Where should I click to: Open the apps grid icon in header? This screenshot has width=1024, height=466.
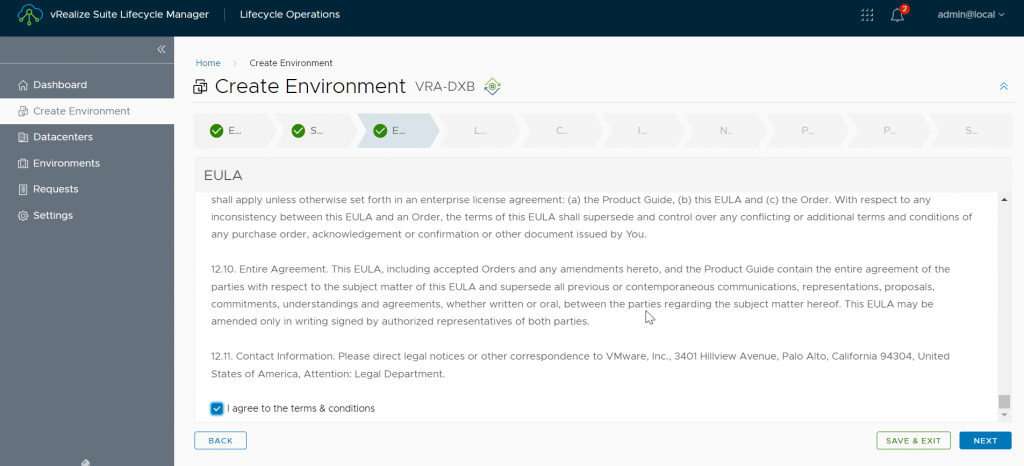[x=867, y=14]
